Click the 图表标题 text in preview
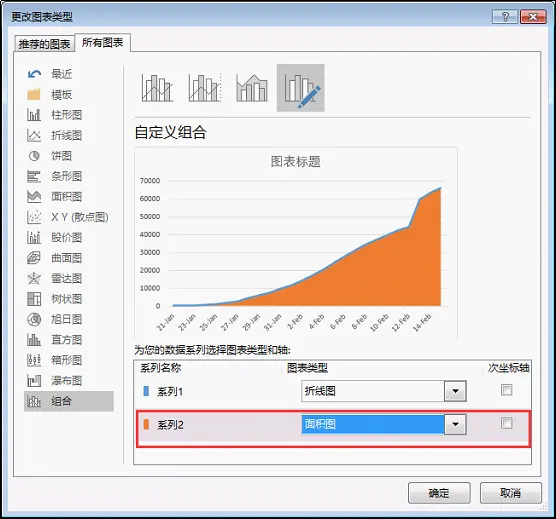The image size is (556, 519). 296,162
